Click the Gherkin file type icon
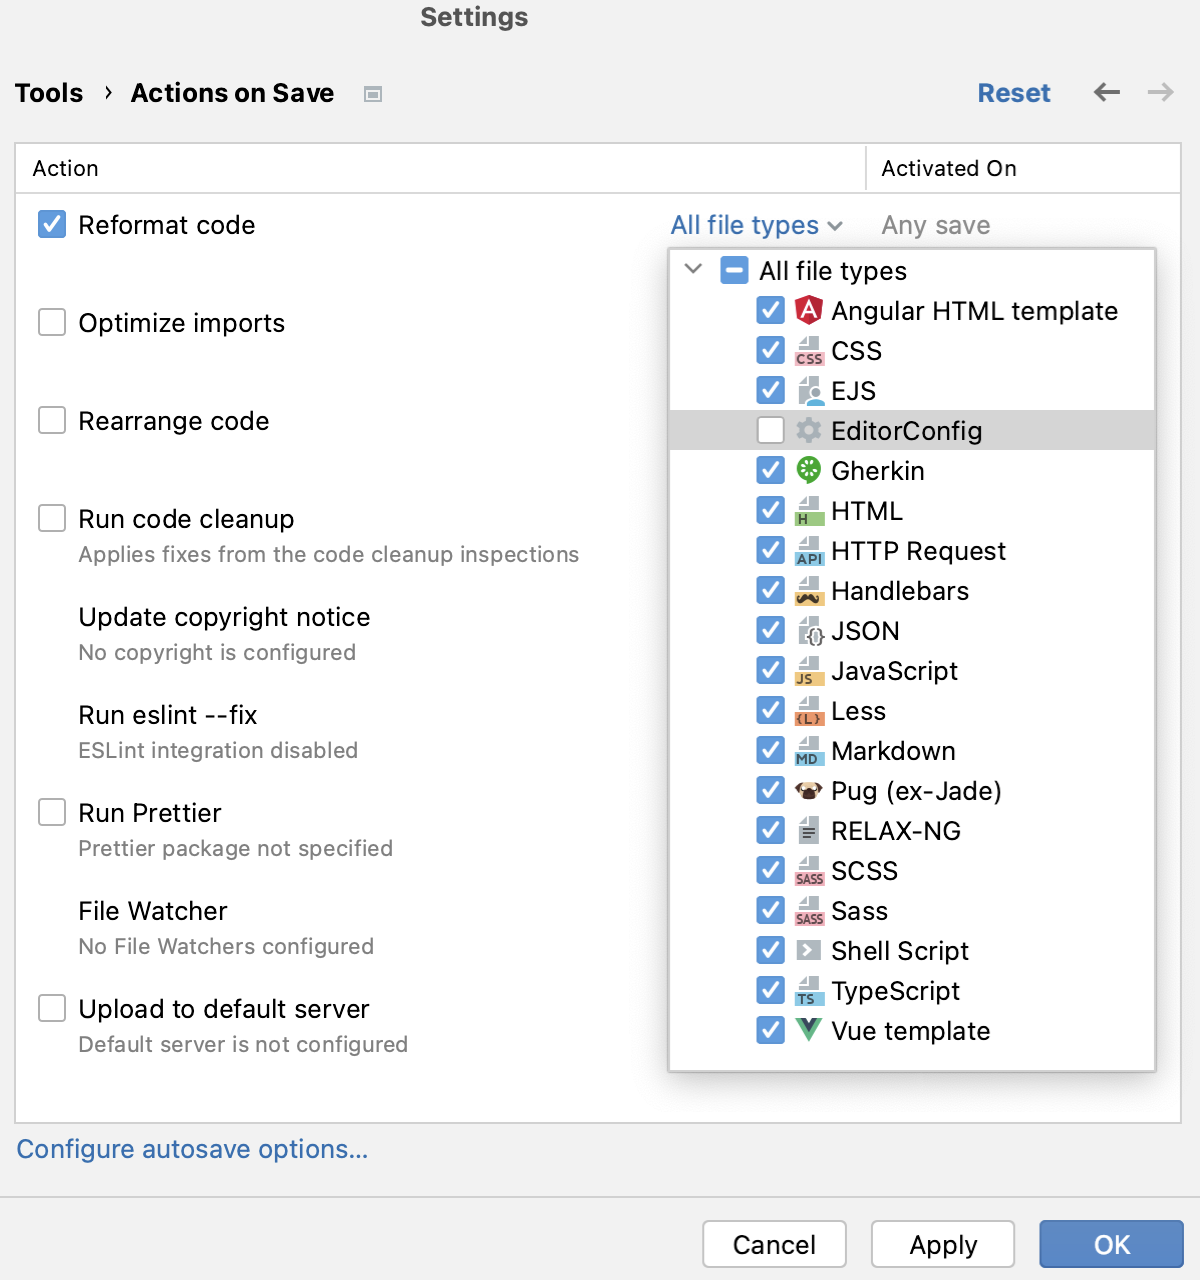Screen dimensions: 1200x1280 808,470
